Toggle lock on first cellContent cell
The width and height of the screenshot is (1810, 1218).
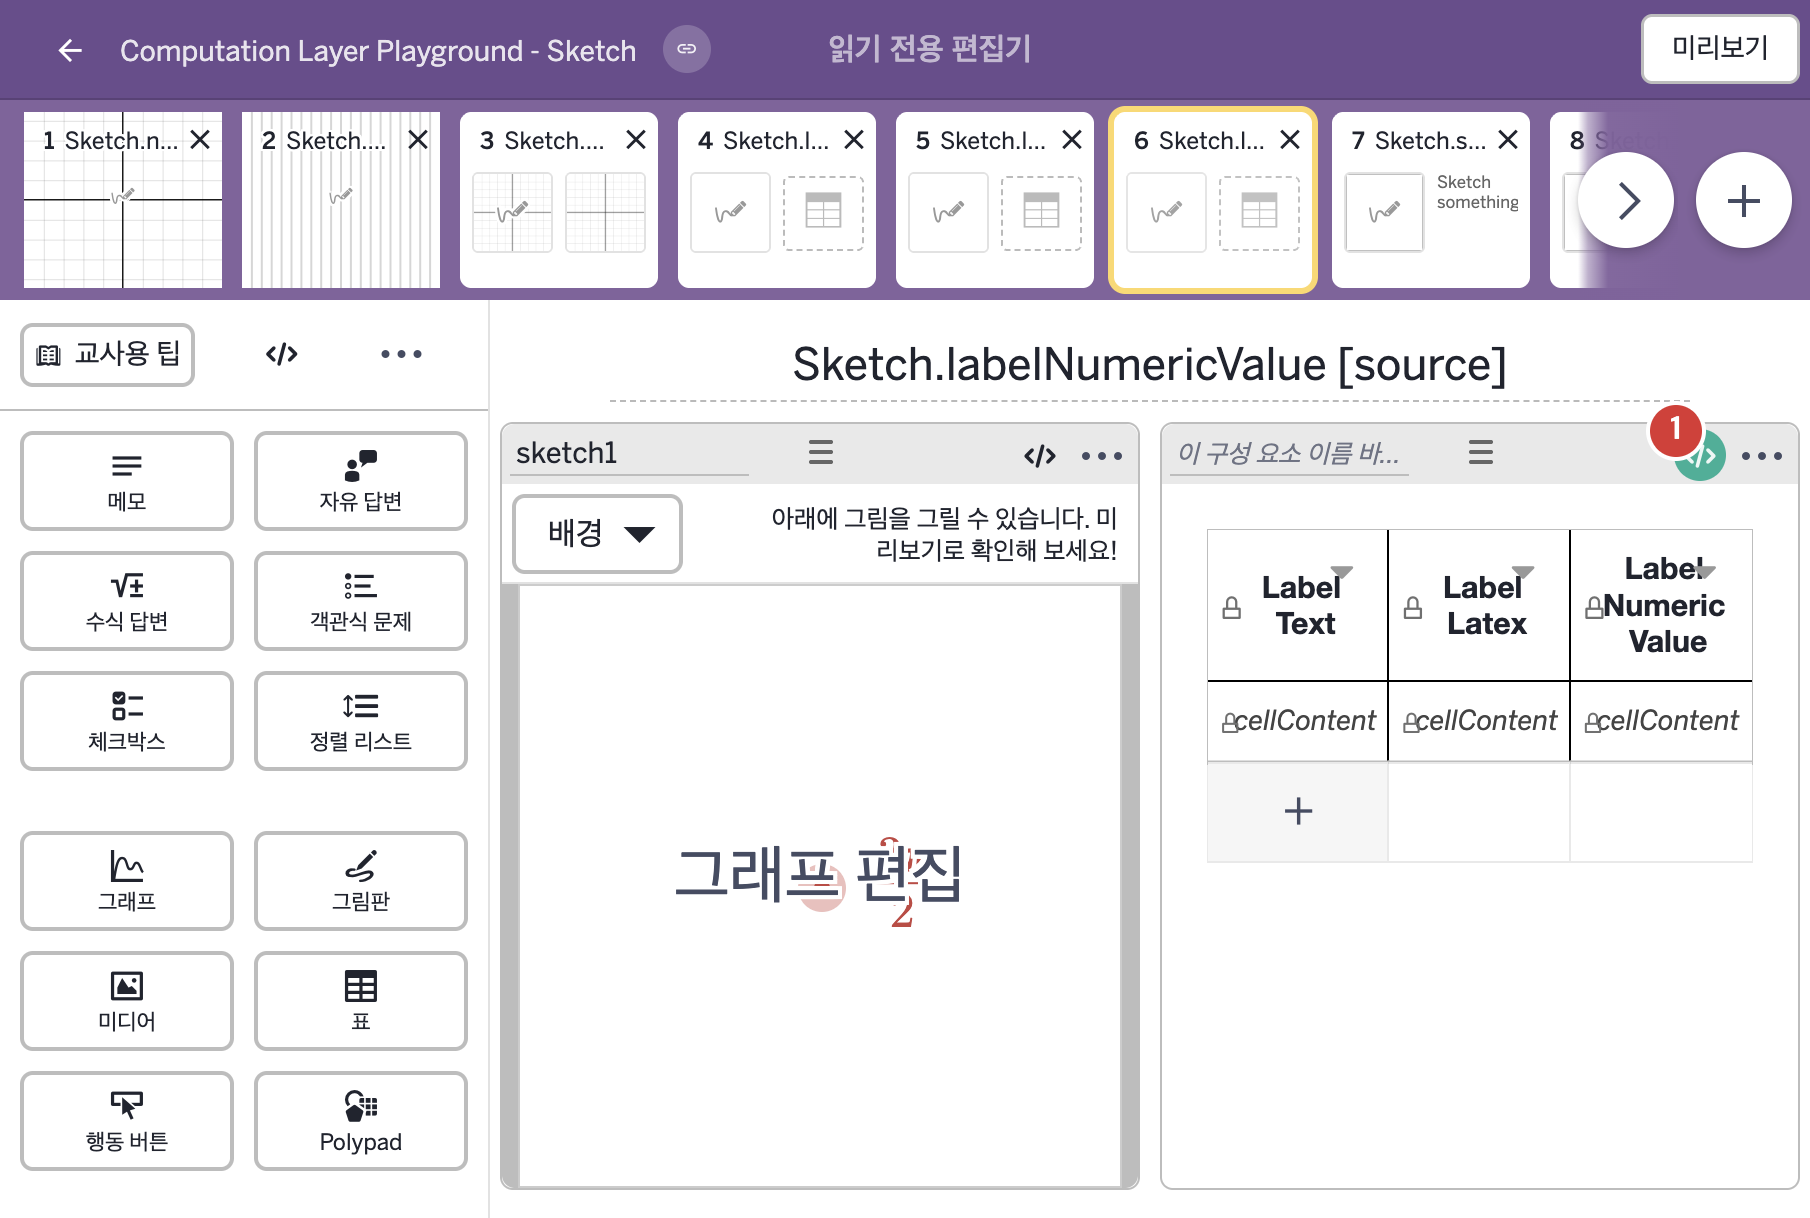pos(1230,723)
